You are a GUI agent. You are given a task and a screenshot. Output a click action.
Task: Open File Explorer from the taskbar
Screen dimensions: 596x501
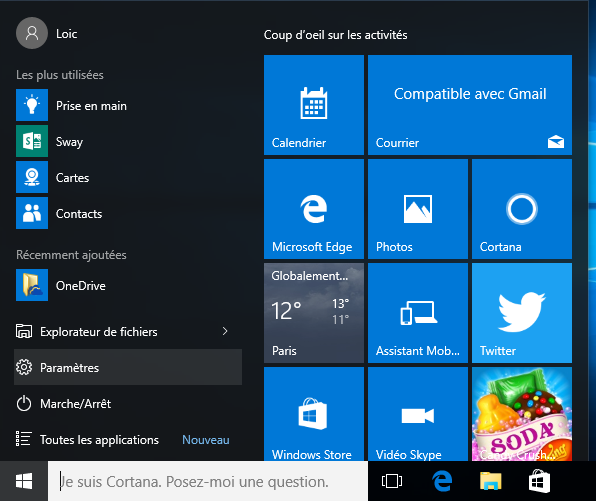tap(491, 481)
